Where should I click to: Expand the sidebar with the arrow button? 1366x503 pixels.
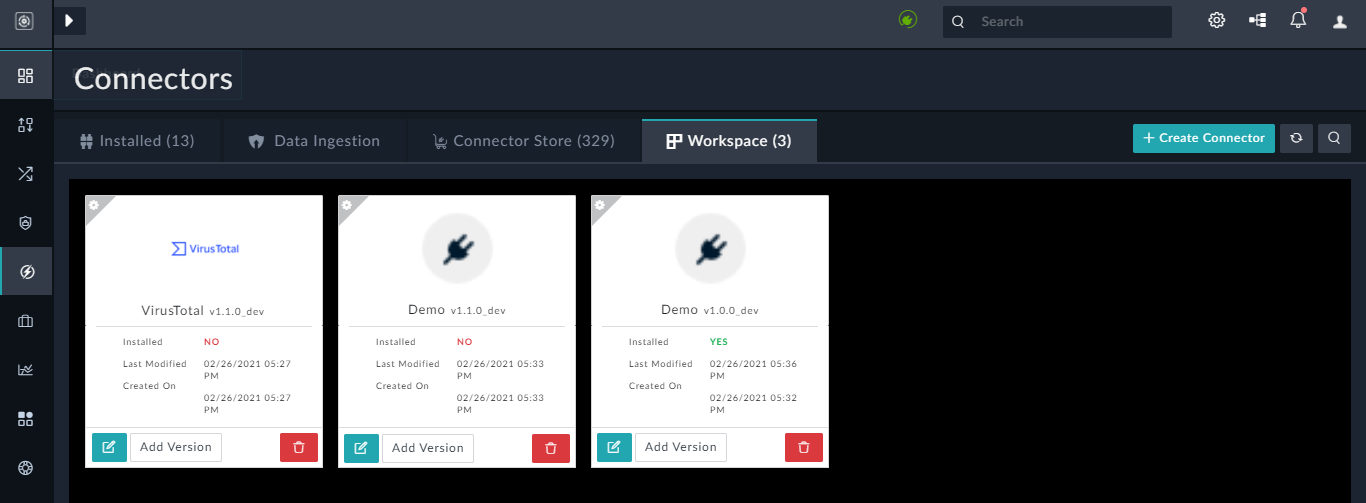coord(69,20)
